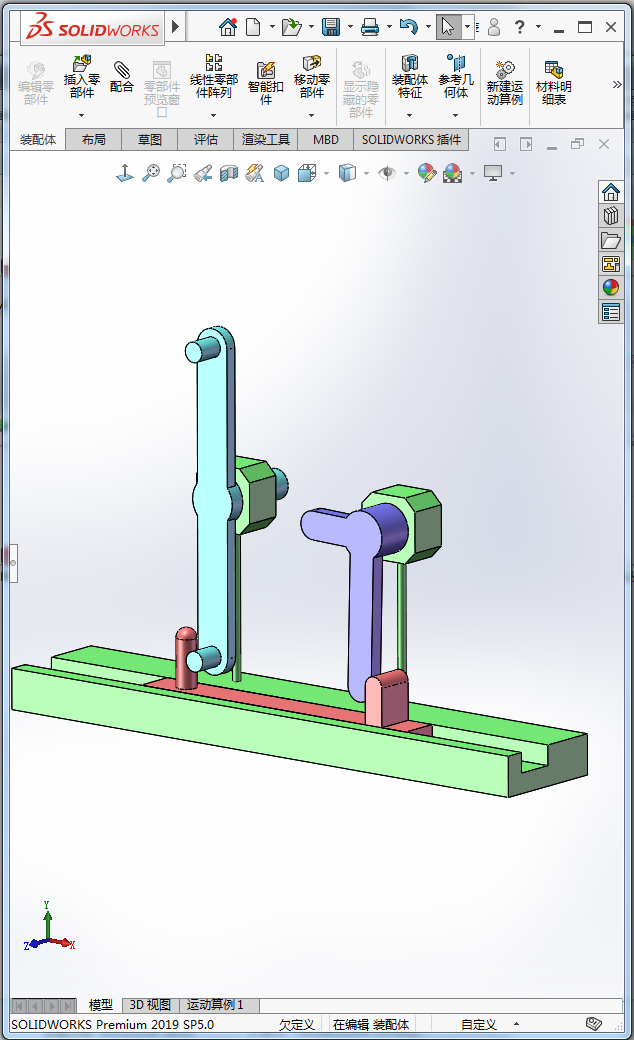This screenshot has width=634, height=1040.
Task: Click 自定义 units in status bar
Action: click(479, 1025)
